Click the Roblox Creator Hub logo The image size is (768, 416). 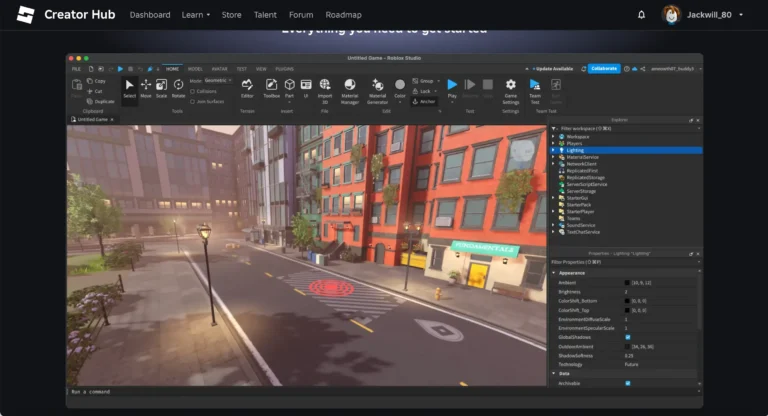pyautogui.click(x=26, y=15)
